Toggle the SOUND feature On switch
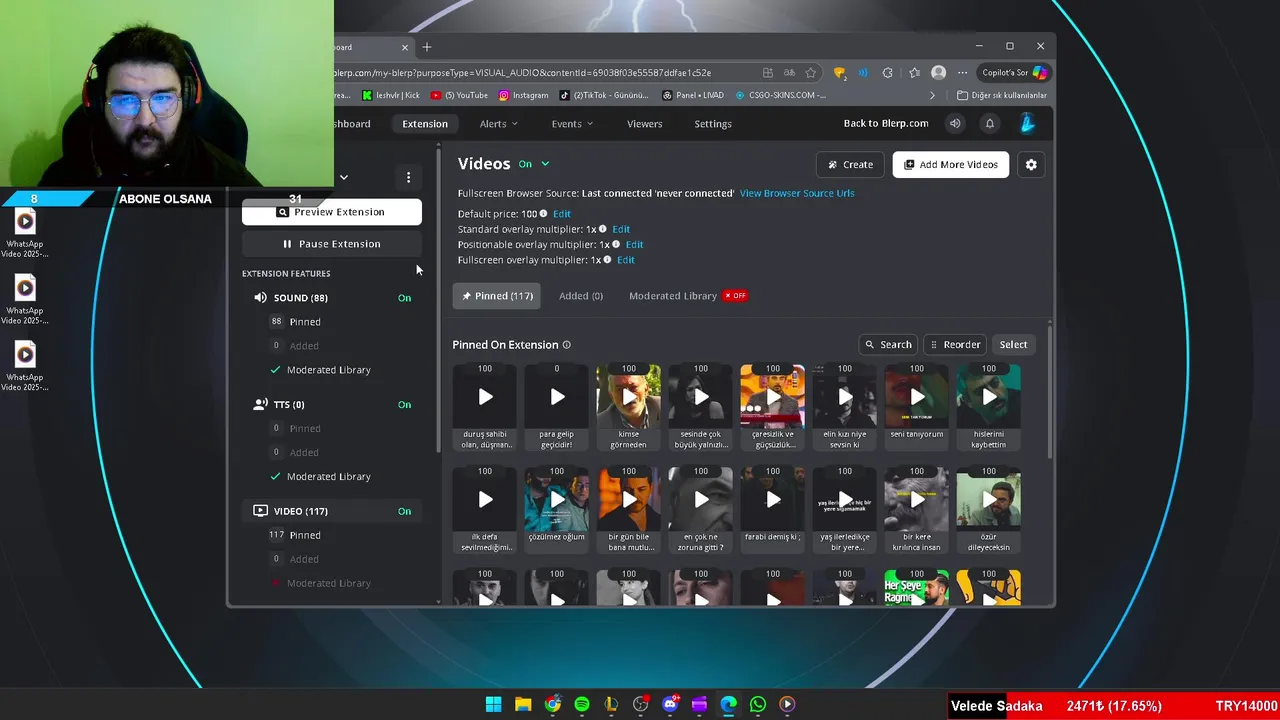Image resolution: width=1280 pixels, height=720 pixels. pos(404,298)
